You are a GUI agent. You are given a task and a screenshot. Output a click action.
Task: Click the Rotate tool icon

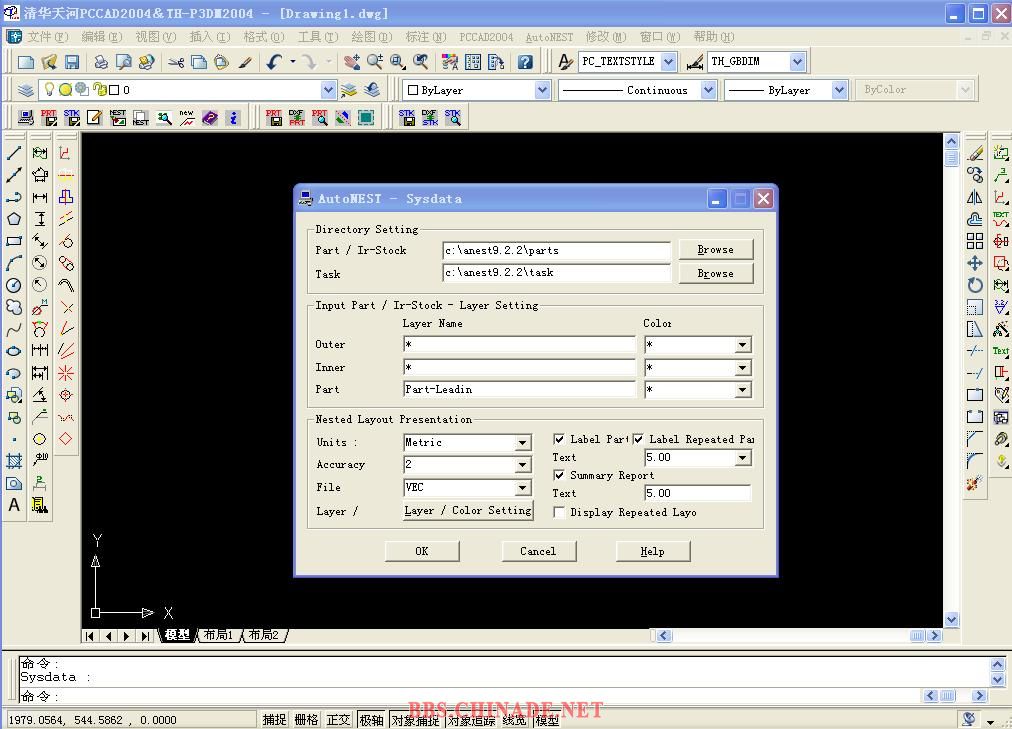(x=975, y=285)
